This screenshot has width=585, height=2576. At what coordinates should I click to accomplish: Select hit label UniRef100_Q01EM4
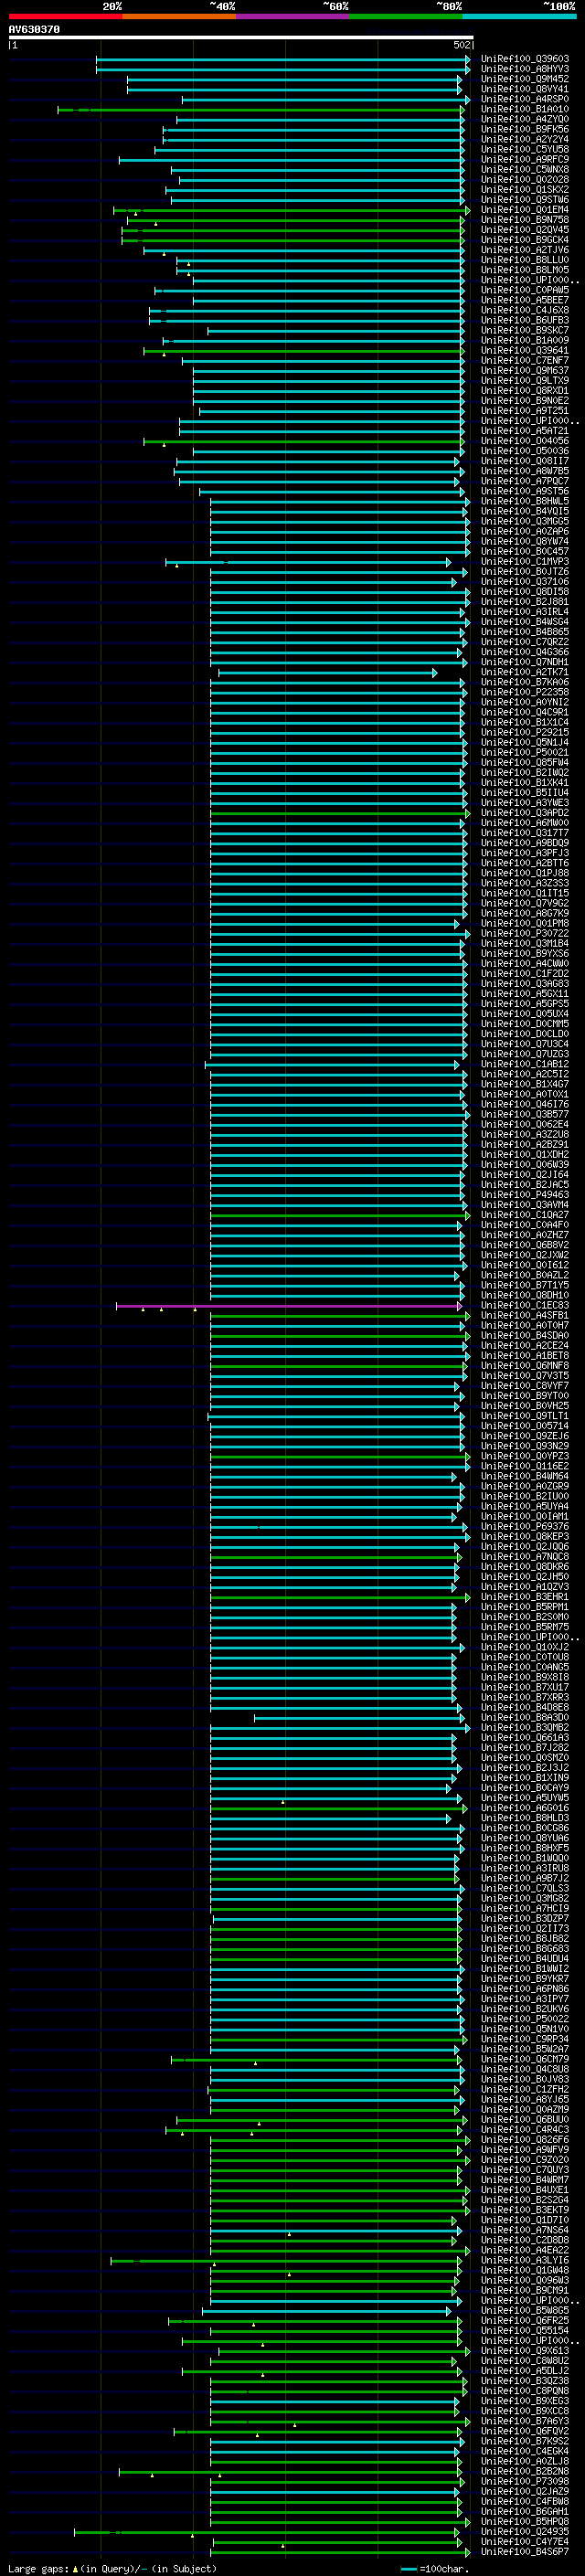tap(525, 210)
